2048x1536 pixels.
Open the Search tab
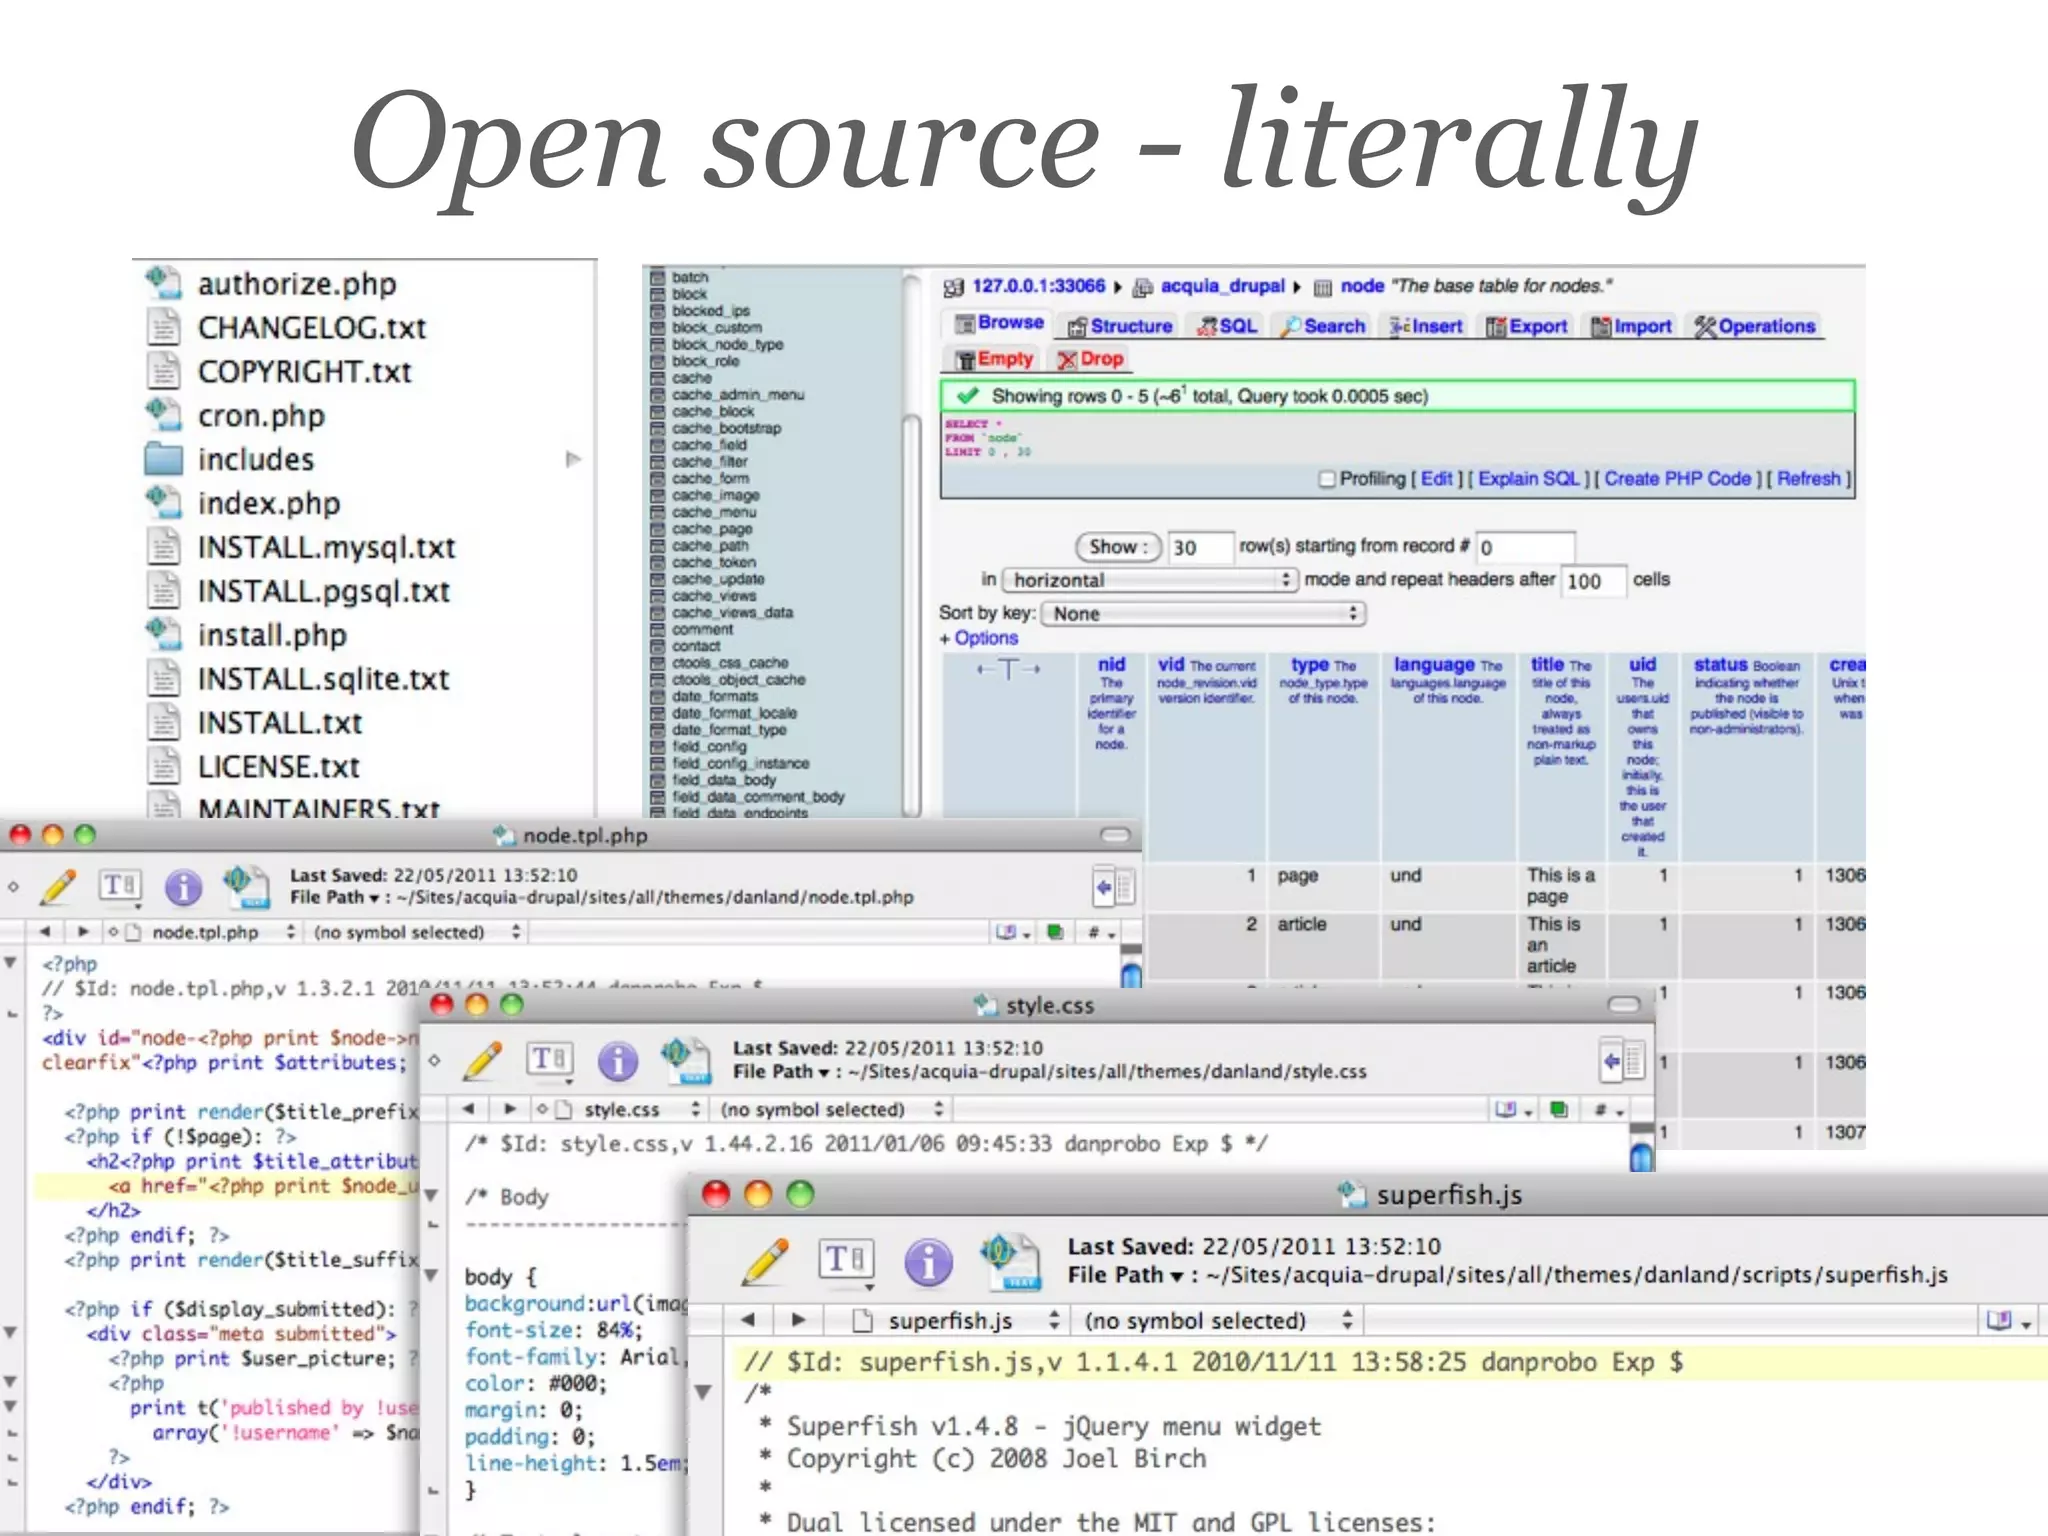click(x=1323, y=326)
